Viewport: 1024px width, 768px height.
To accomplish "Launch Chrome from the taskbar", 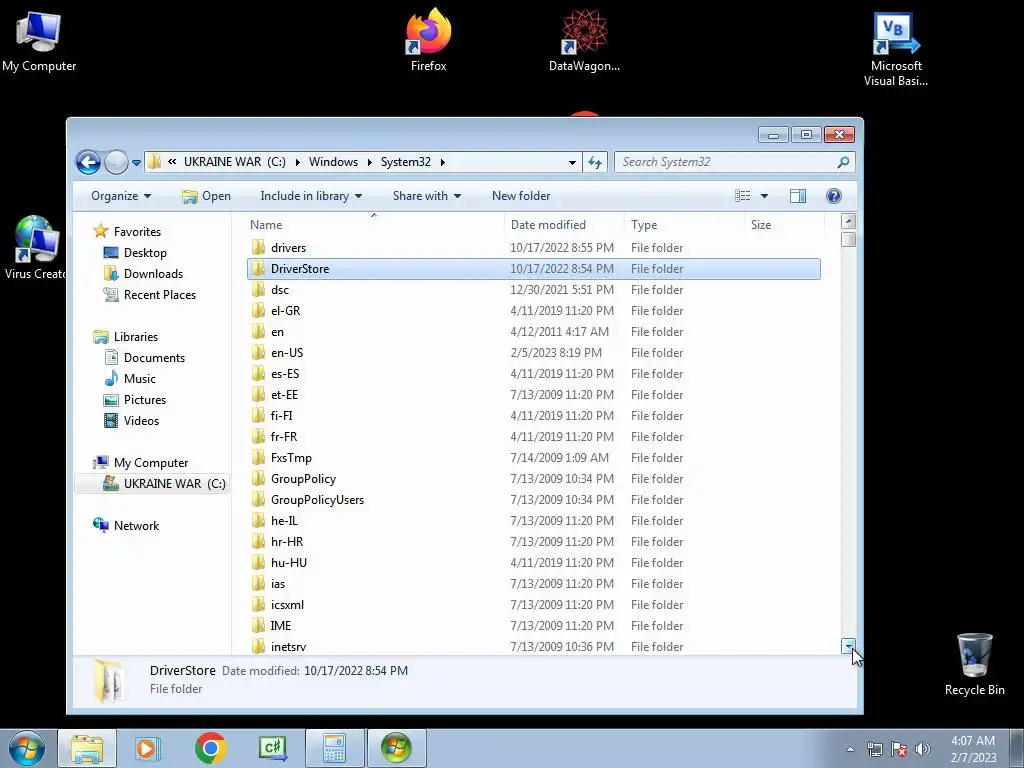I will click(210, 748).
